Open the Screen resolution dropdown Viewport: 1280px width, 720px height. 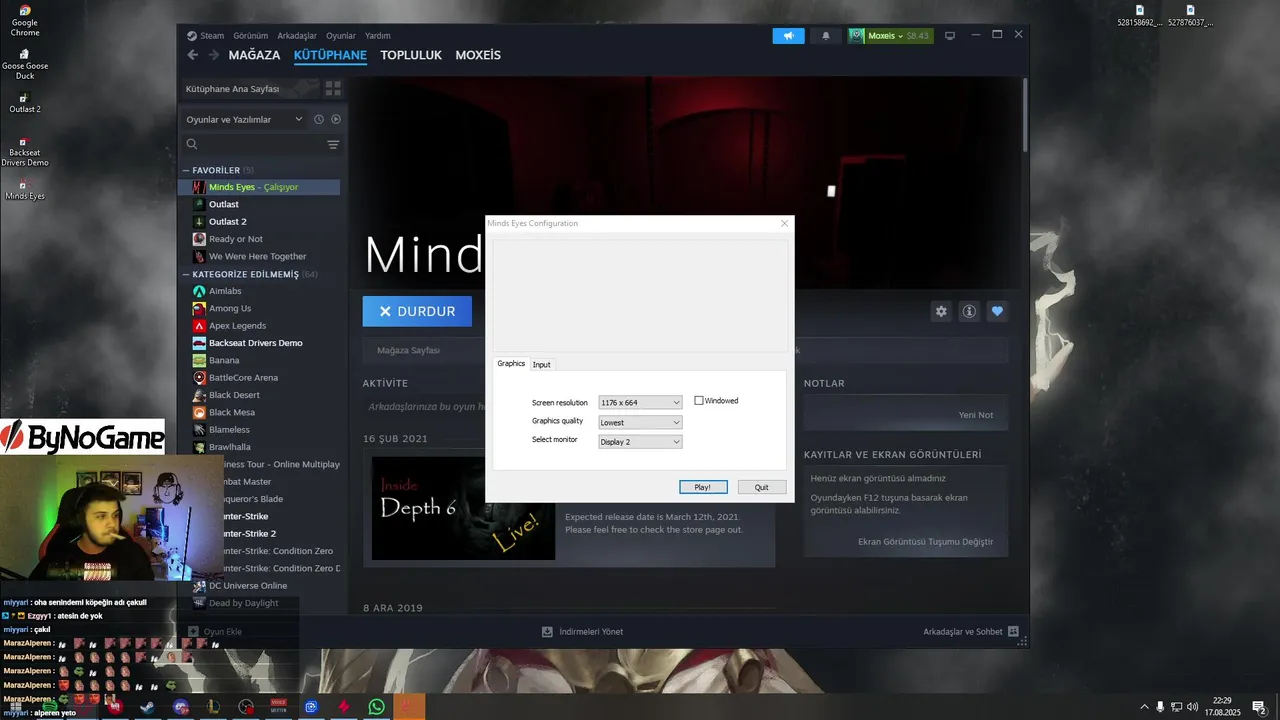(x=640, y=402)
